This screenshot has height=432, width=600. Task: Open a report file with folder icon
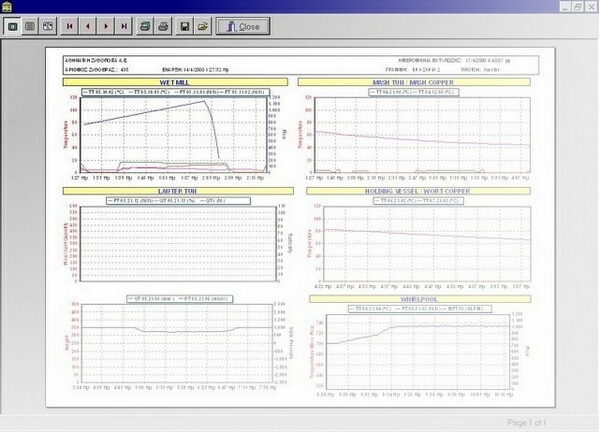pyautogui.click(x=203, y=24)
